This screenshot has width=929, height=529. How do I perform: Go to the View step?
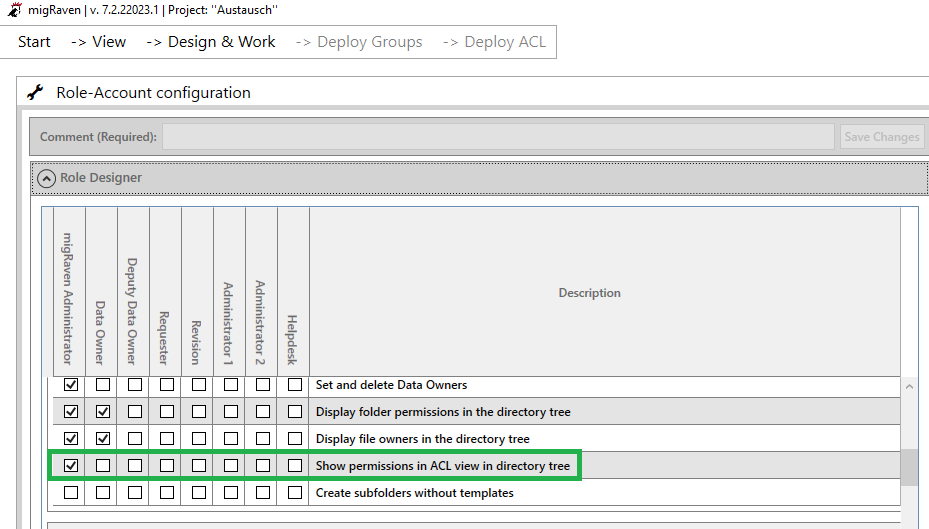pos(98,42)
